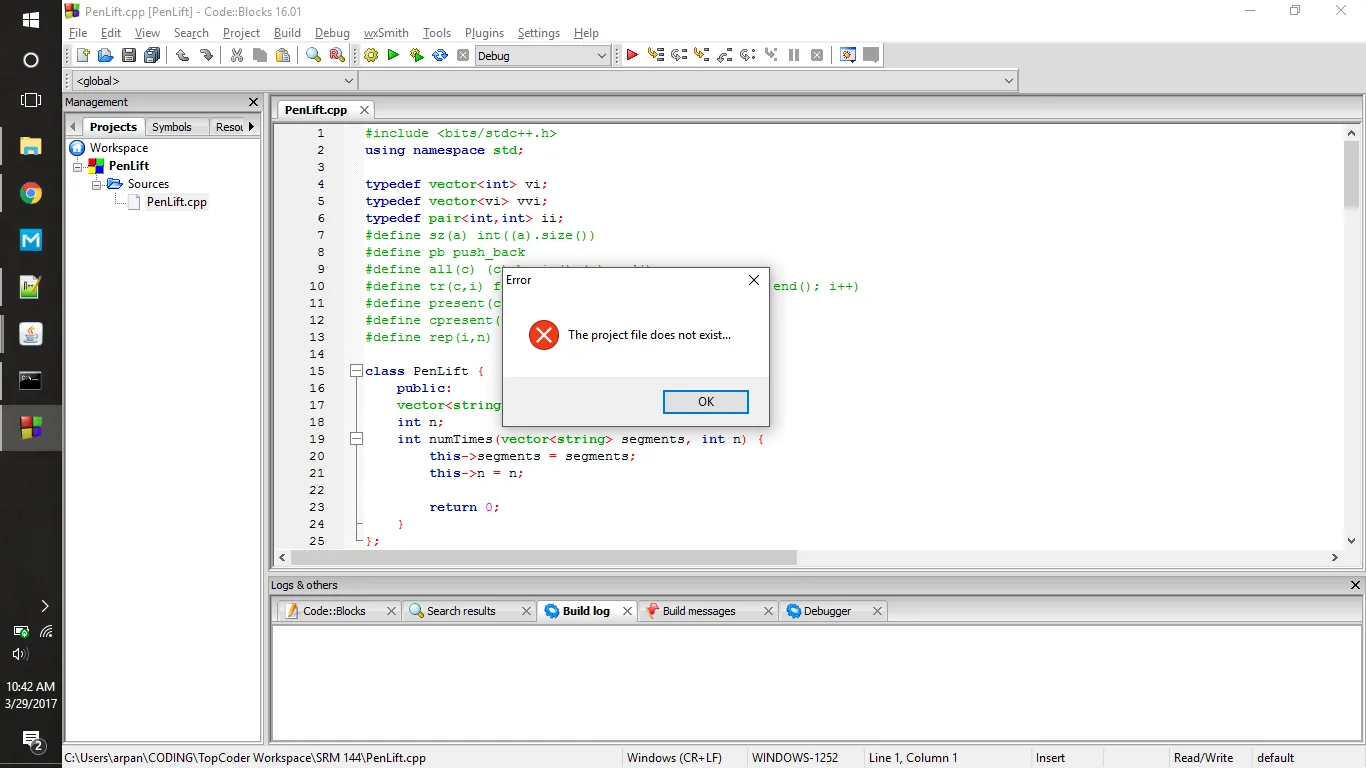Viewport: 1366px width, 768px height.
Task: Collapse the Sources folder node
Action: (x=96, y=184)
